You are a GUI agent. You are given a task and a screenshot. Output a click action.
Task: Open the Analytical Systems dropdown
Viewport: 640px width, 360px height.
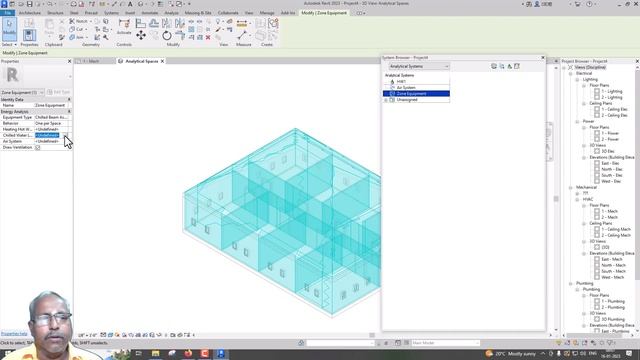(419, 66)
